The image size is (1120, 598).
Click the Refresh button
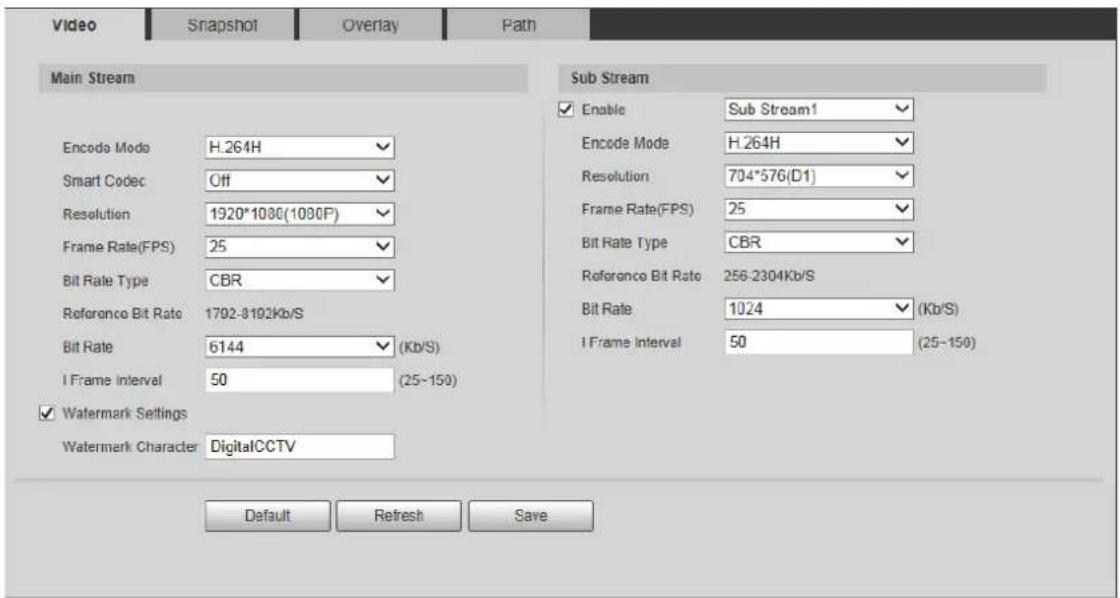point(399,515)
